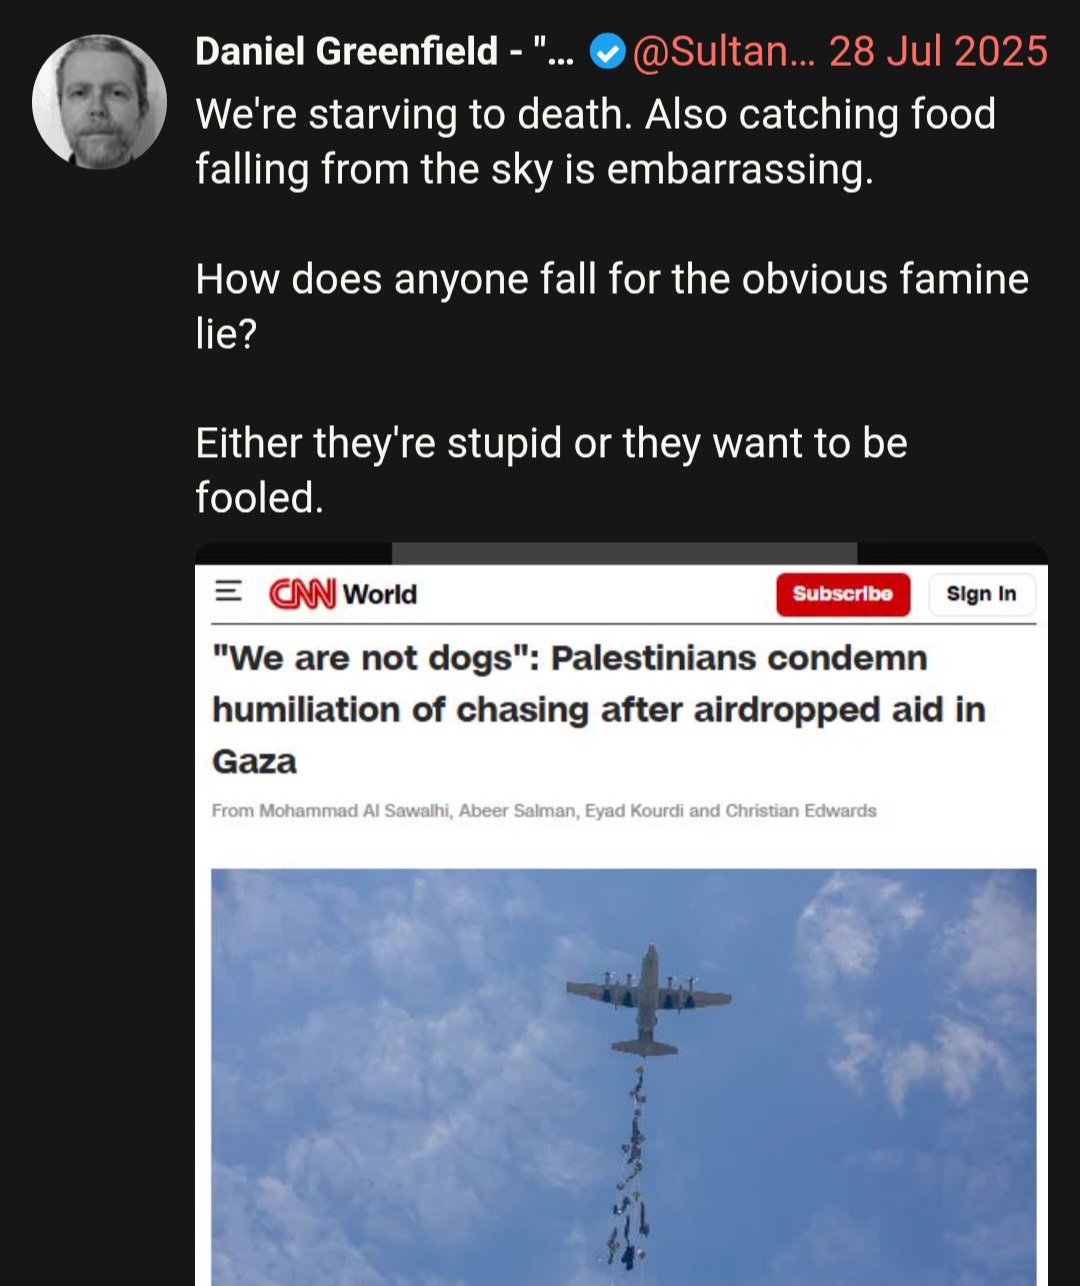Open the World section label
The height and width of the screenshot is (1286, 1080).
coord(380,594)
